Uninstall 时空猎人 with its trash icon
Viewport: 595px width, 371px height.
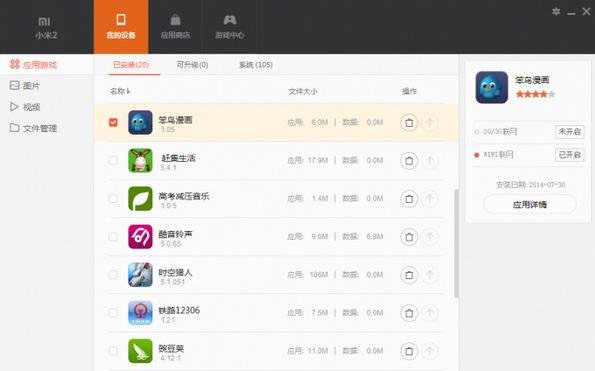[409, 275]
